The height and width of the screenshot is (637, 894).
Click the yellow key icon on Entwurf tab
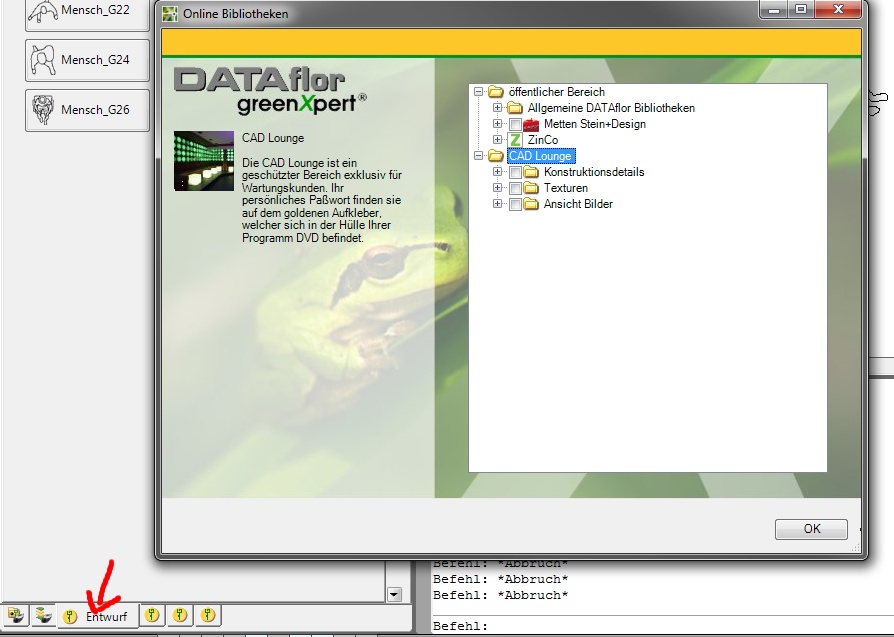[x=70, y=616]
